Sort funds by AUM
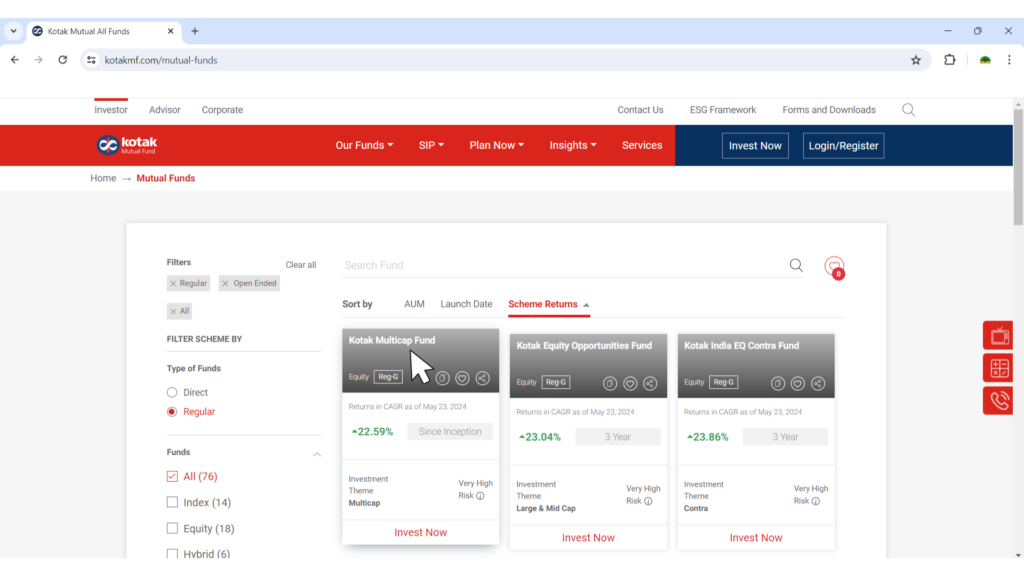 414,304
